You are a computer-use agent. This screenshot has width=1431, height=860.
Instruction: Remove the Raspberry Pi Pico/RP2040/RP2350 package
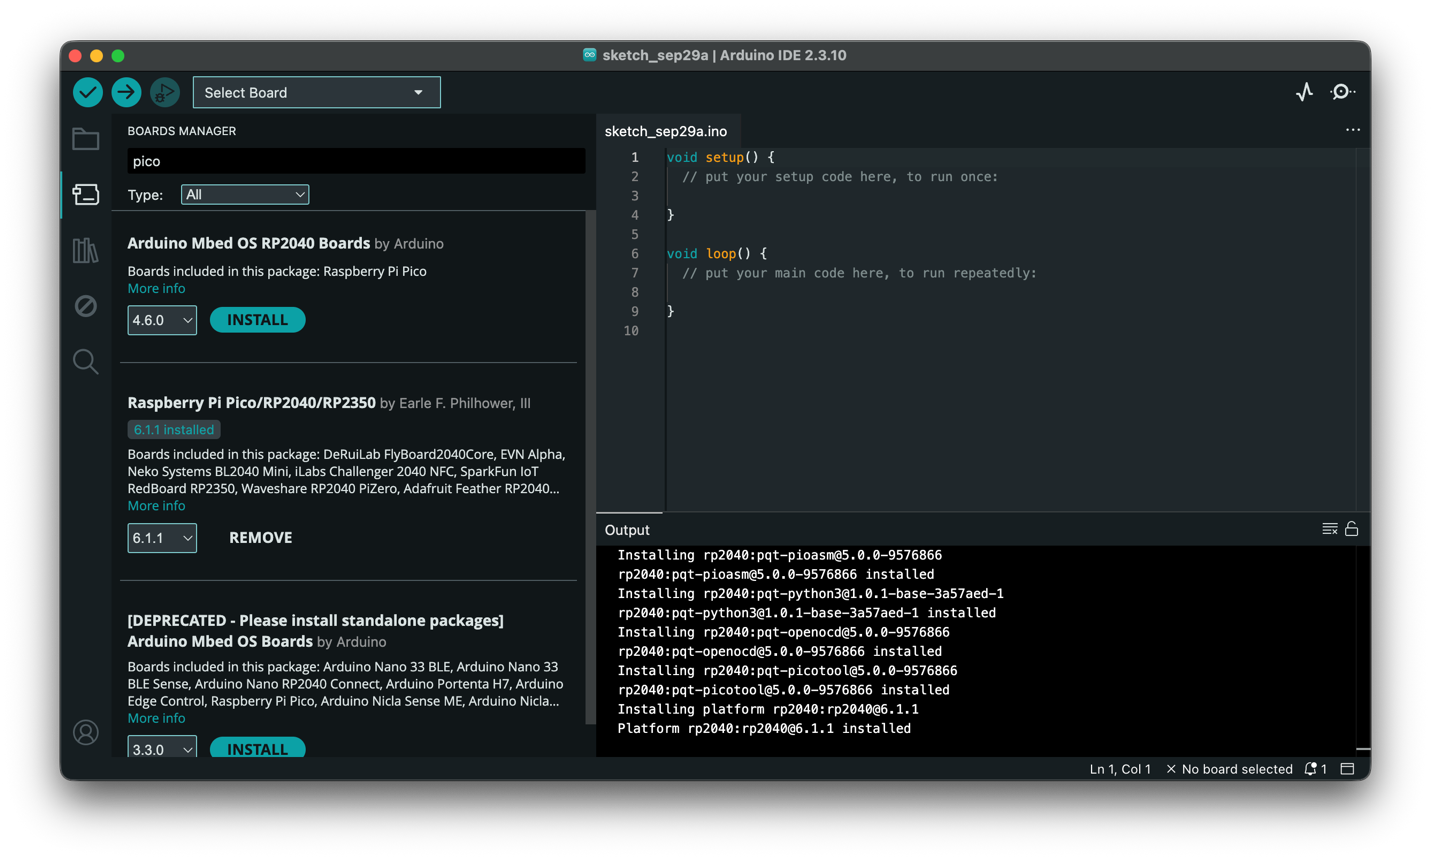pos(261,538)
